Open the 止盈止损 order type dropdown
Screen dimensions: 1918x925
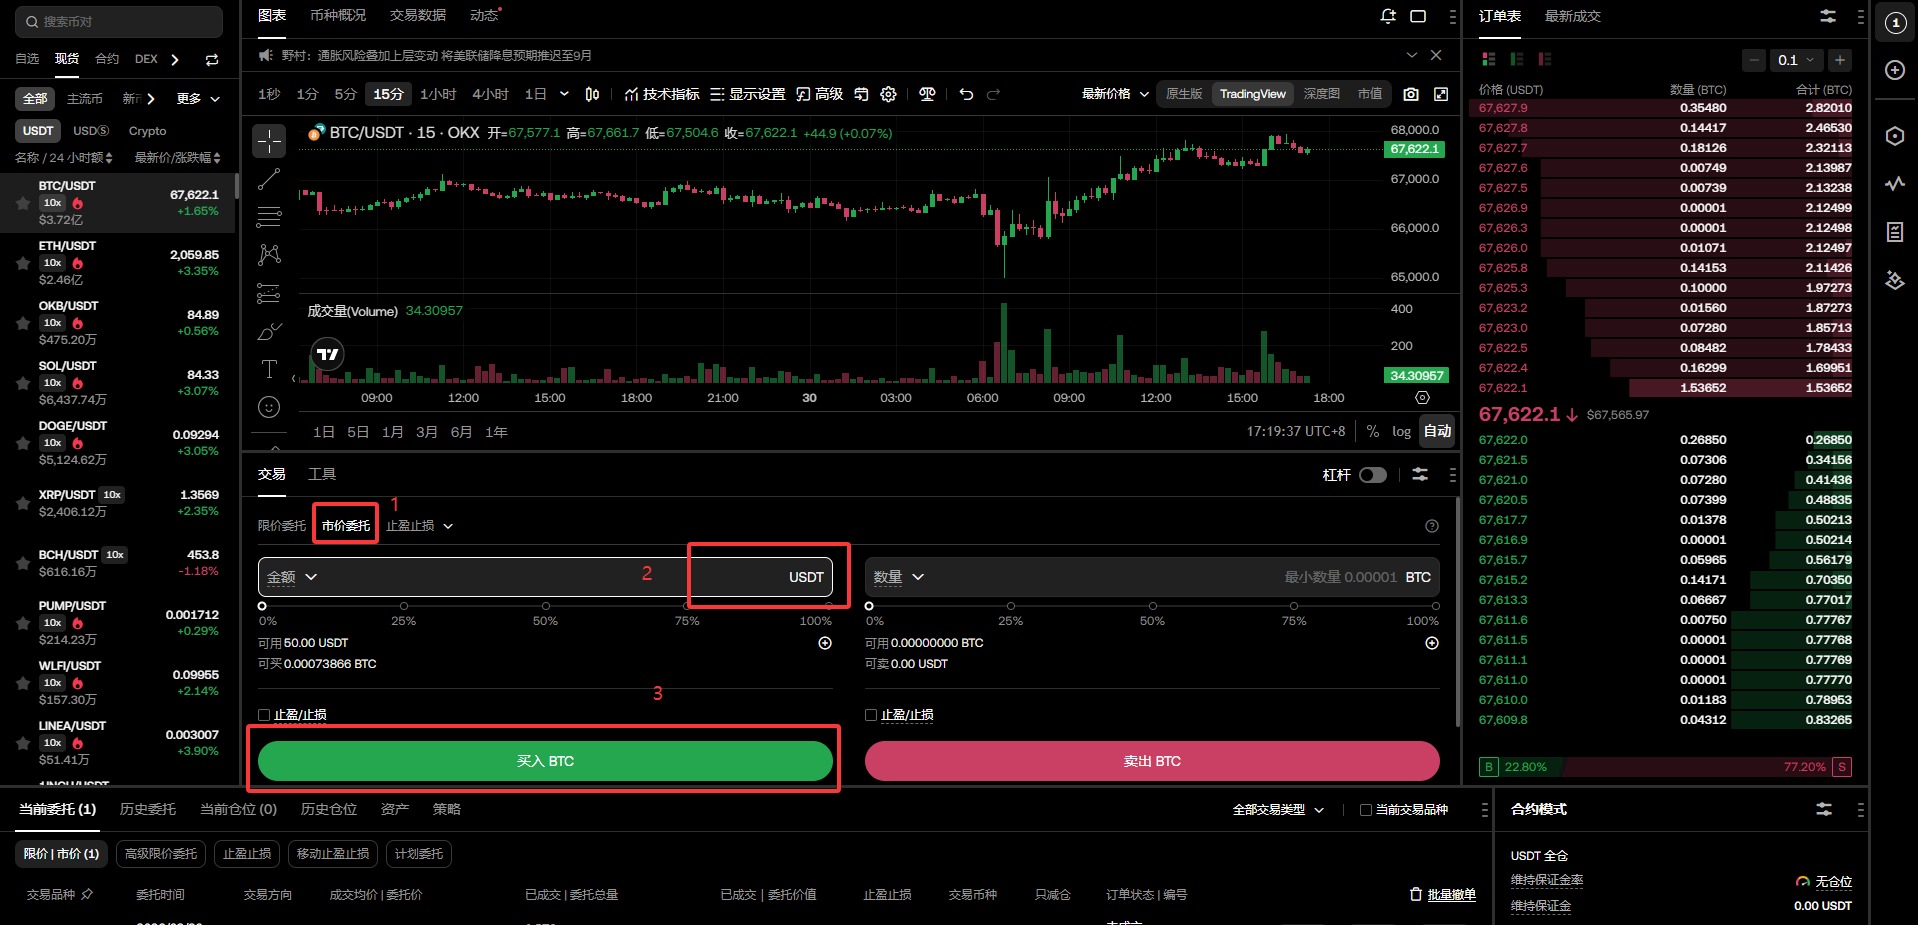420,526
